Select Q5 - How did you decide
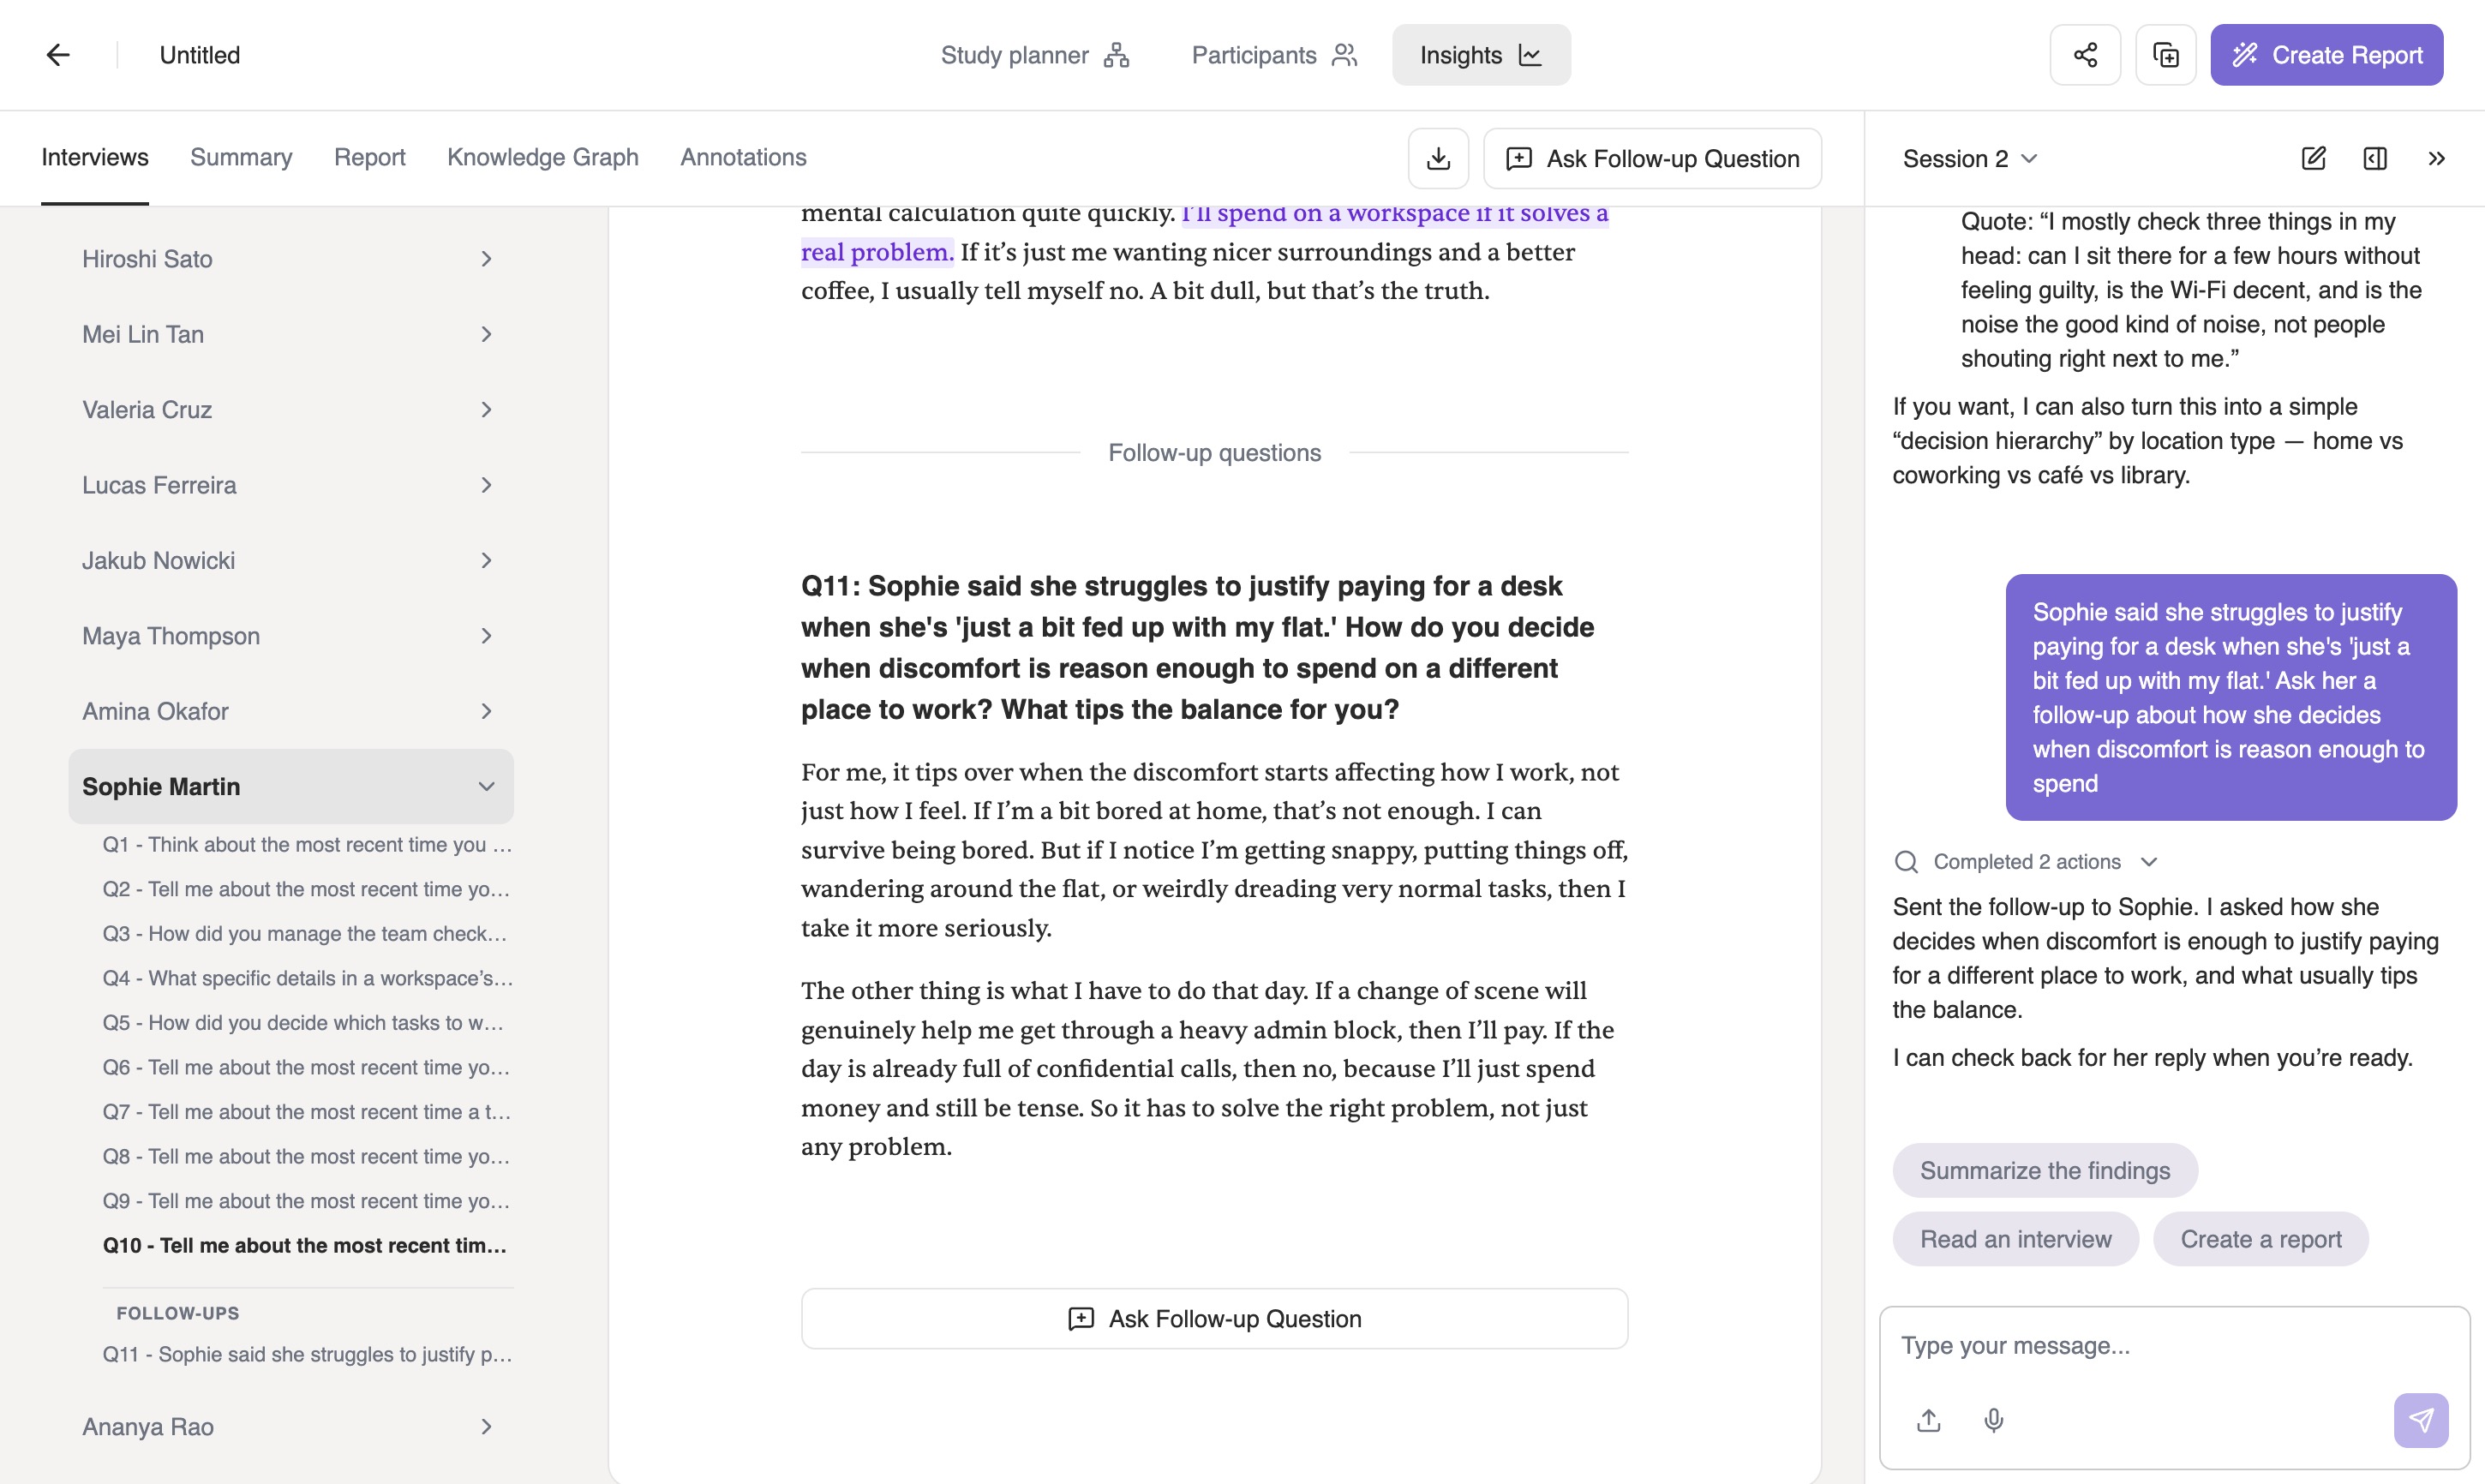Screen dimensions: 2485x1484 tap(307, 1022)
